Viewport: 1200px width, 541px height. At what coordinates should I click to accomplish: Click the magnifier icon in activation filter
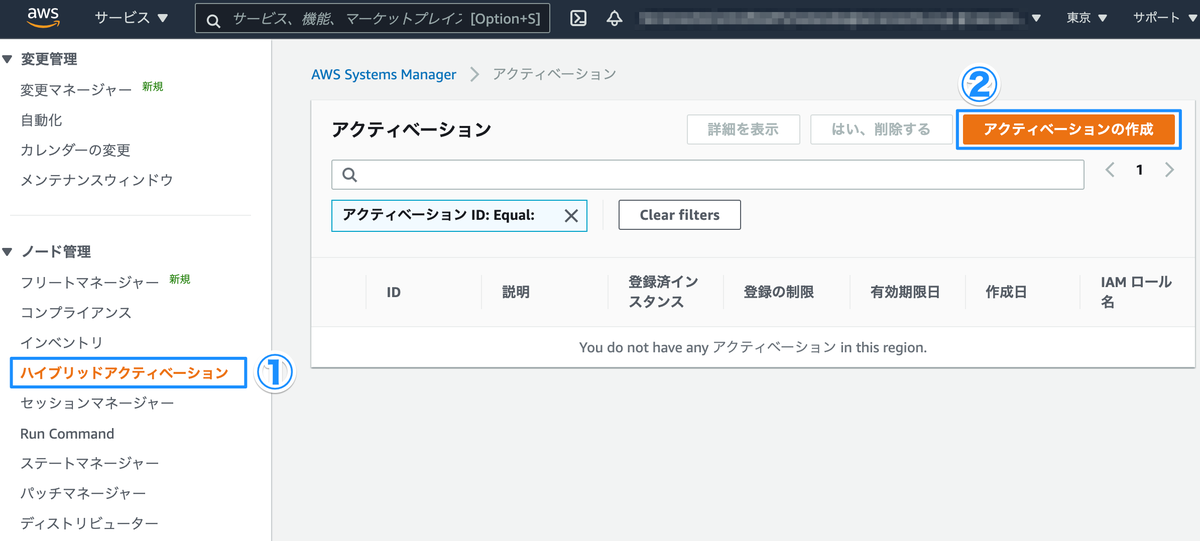(350, 174)
